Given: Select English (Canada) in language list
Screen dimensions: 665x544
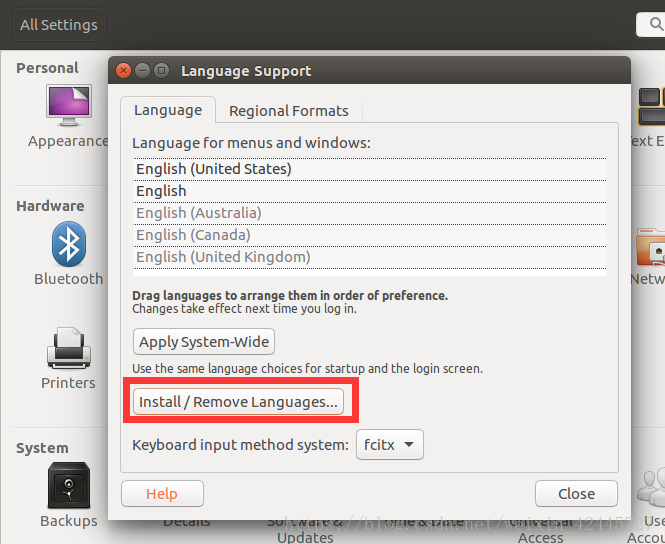Looking at the screenshot, I should click(369, 235).
